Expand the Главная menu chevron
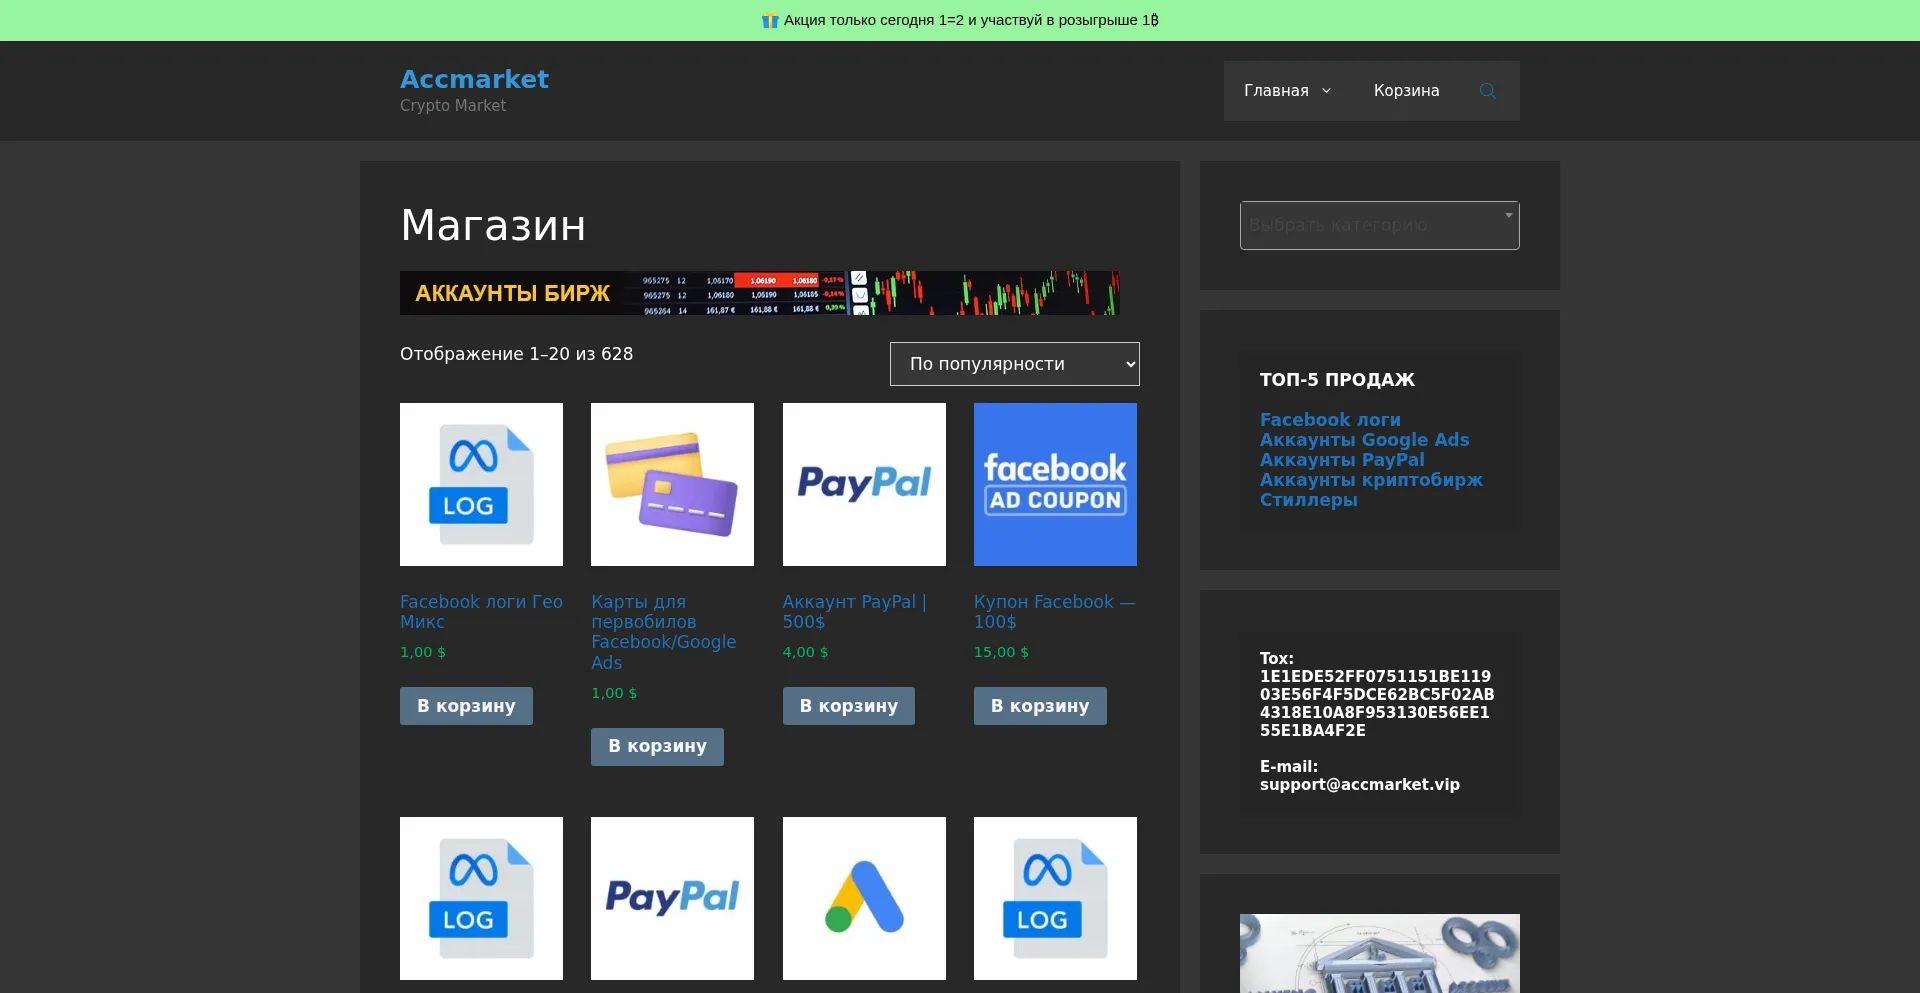1920x993 pixels. click(1327, 91)
